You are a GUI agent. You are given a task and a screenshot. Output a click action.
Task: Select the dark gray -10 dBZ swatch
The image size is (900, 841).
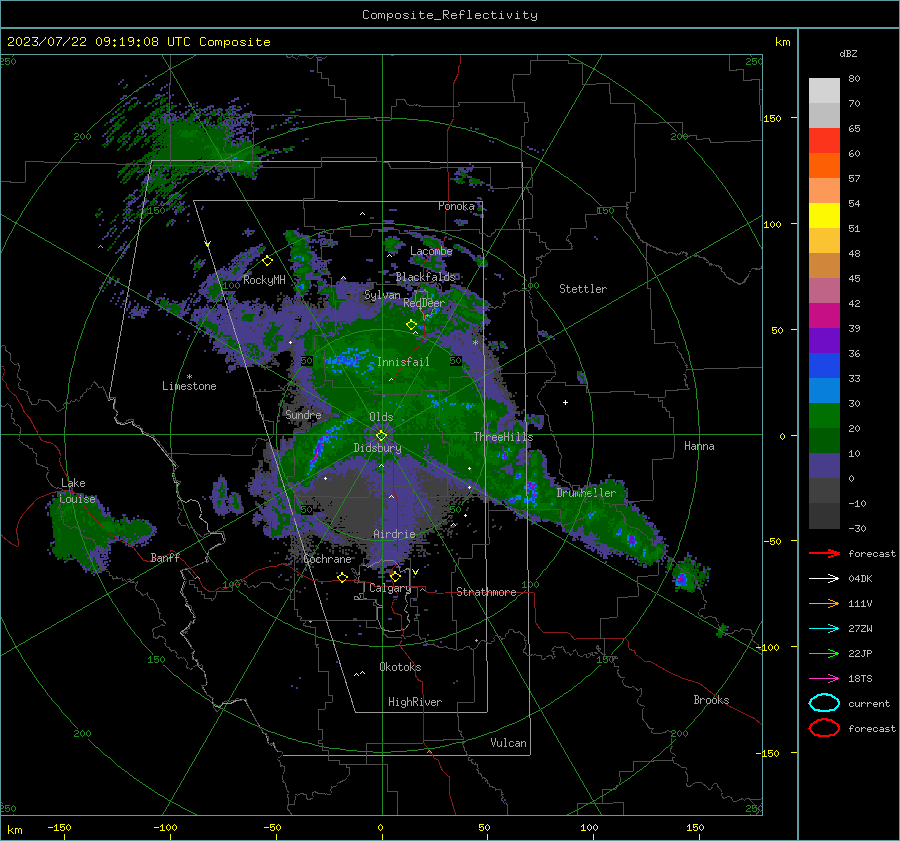824,515
